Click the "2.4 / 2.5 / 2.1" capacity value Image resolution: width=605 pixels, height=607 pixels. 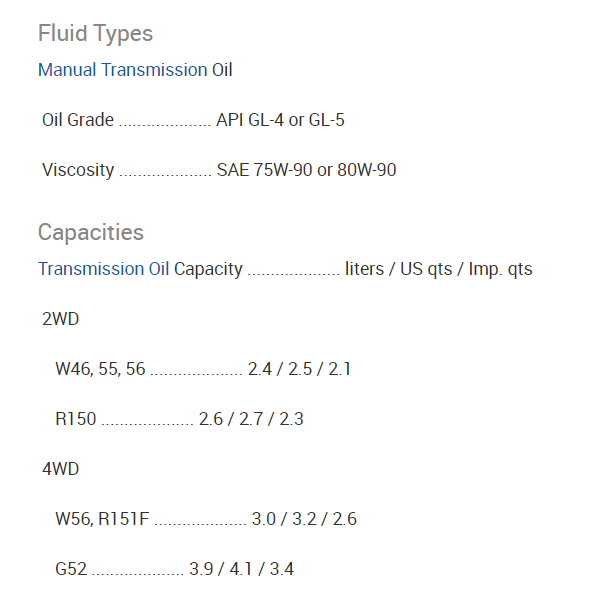click(299, 369)
